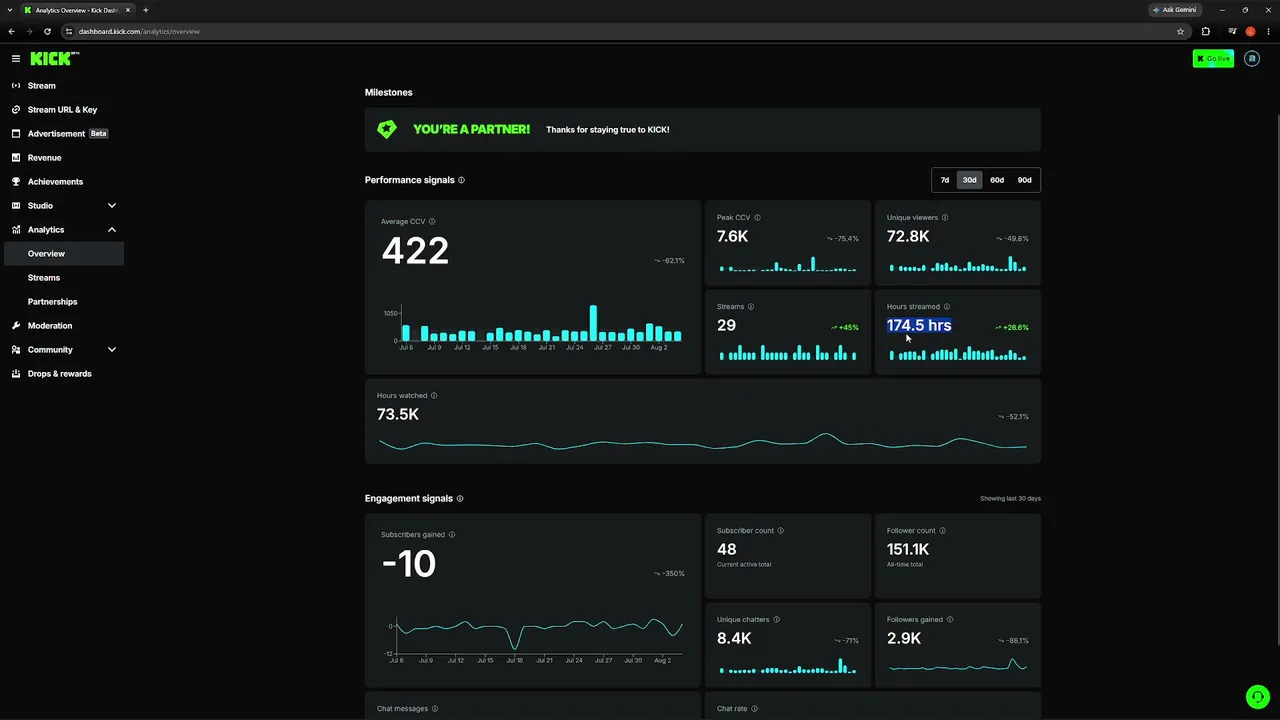Click info icon beside Streams card title

[751, 307]
